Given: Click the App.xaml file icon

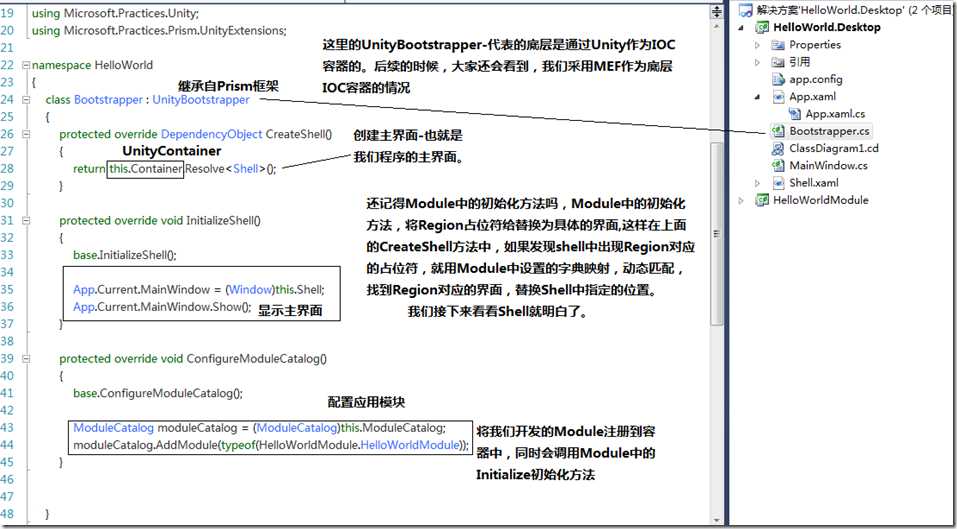Looking at the screenshot, I should click(x=778, y=96).
